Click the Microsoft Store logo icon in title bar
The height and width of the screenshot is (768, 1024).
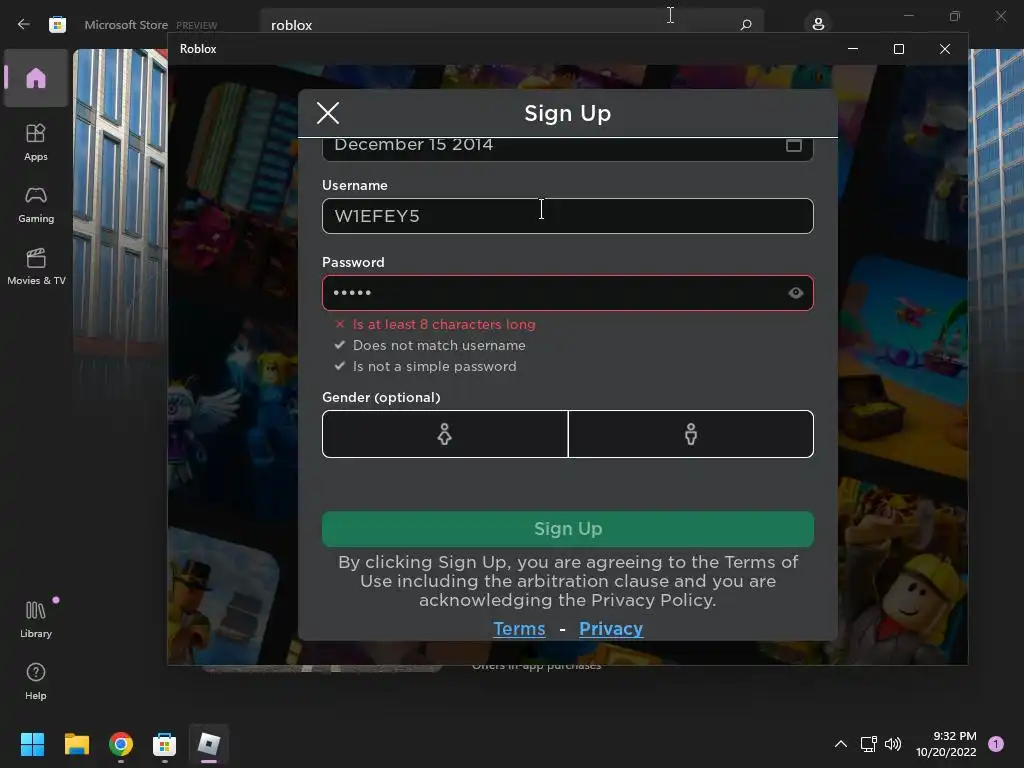[57, 24]
